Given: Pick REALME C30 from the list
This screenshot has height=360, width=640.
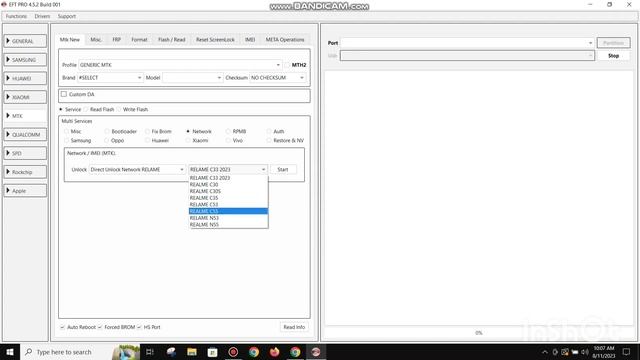Looking at the screenshot, I should (228, 184).
